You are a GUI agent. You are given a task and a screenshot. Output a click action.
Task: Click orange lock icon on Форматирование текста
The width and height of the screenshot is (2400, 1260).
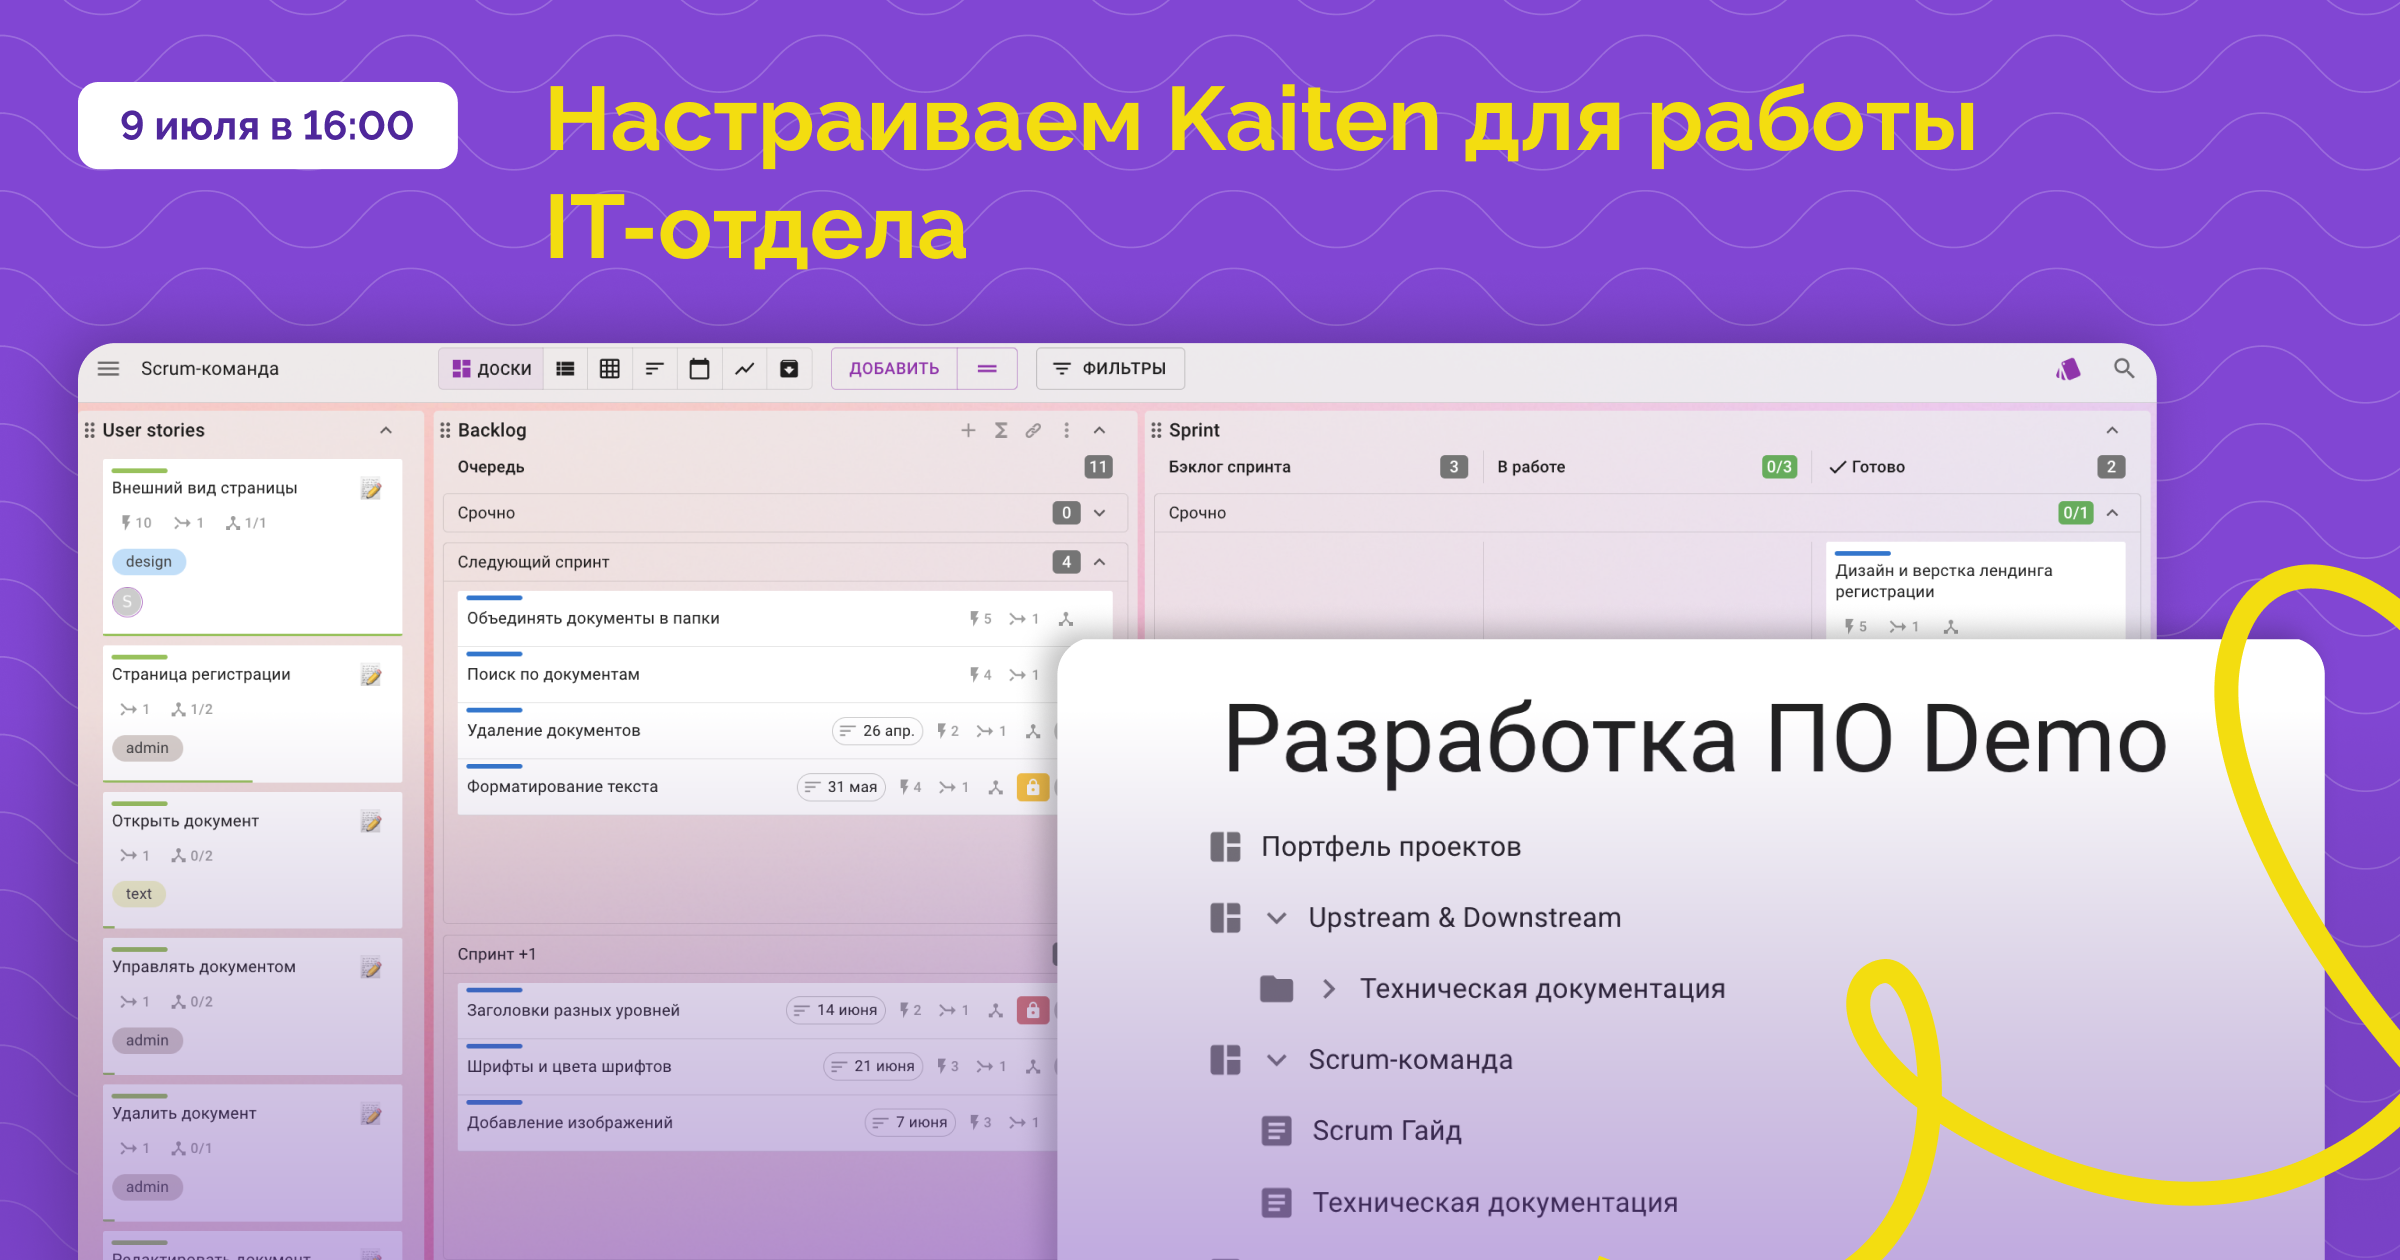click(1033, 787)
